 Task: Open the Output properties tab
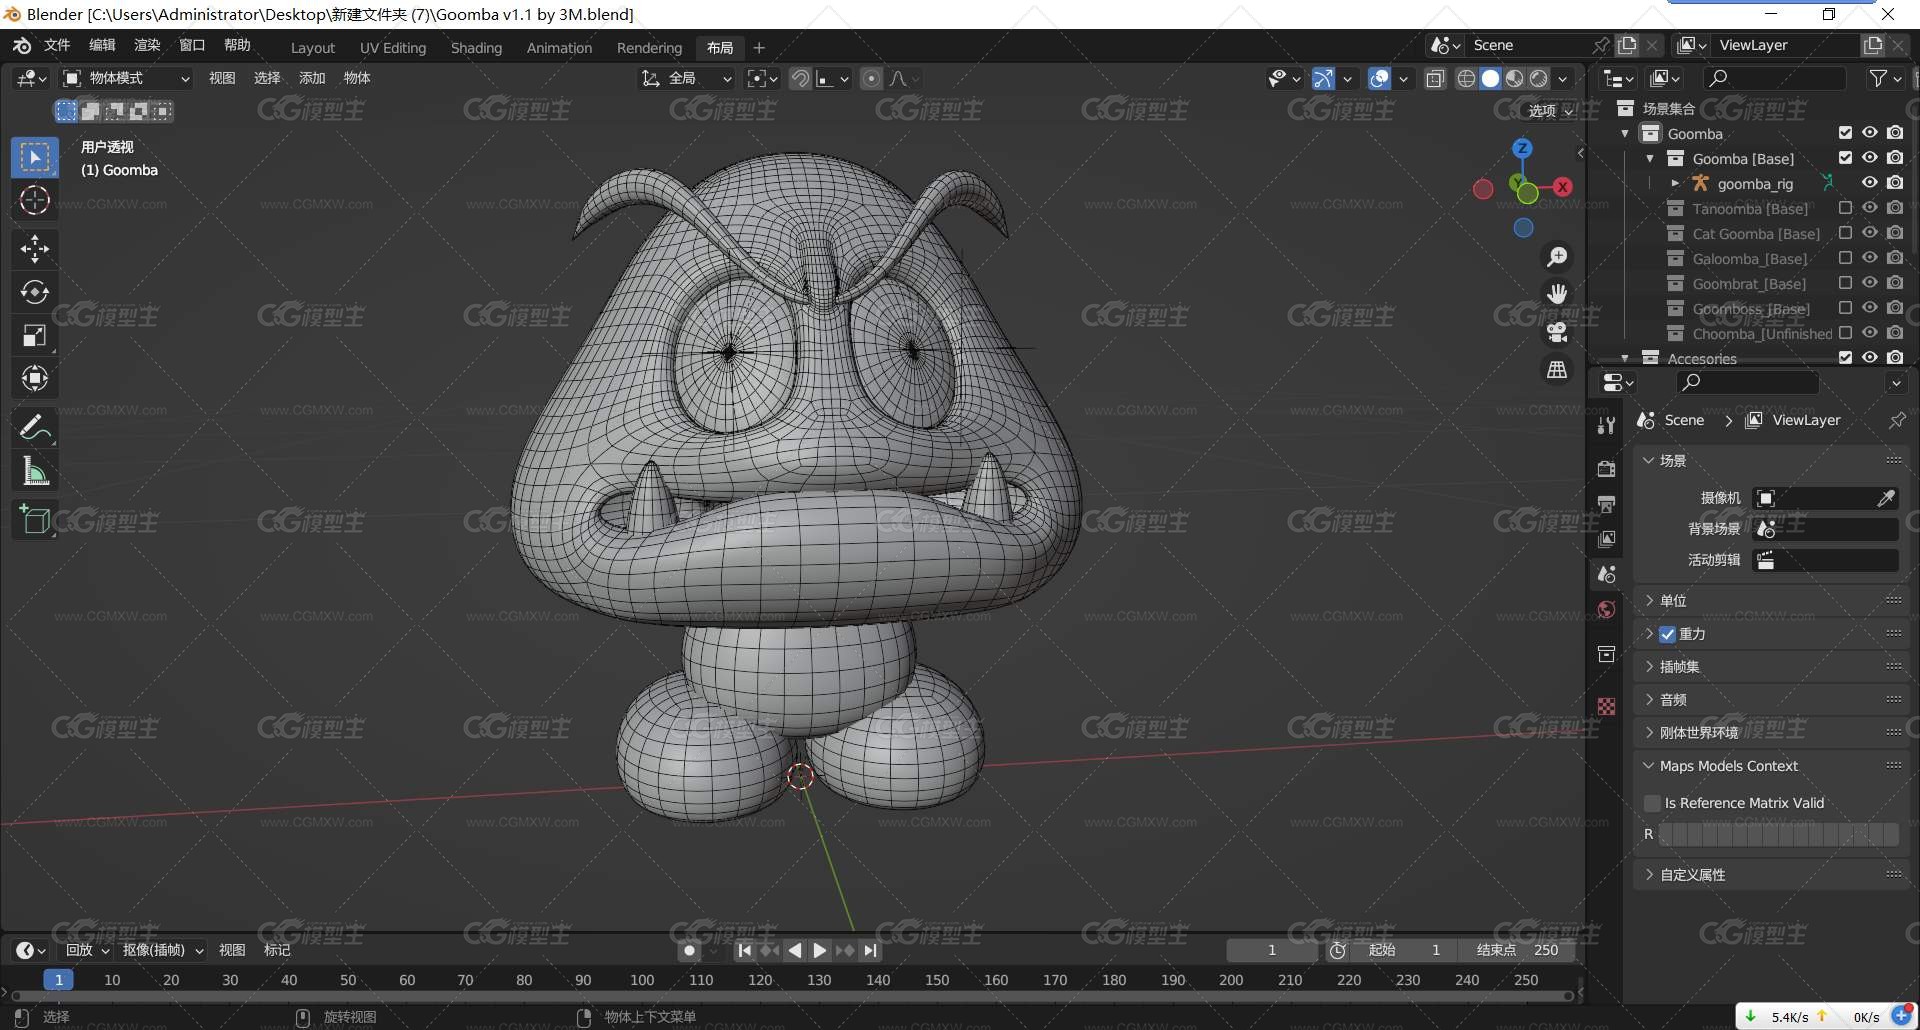coord(1606,504)
